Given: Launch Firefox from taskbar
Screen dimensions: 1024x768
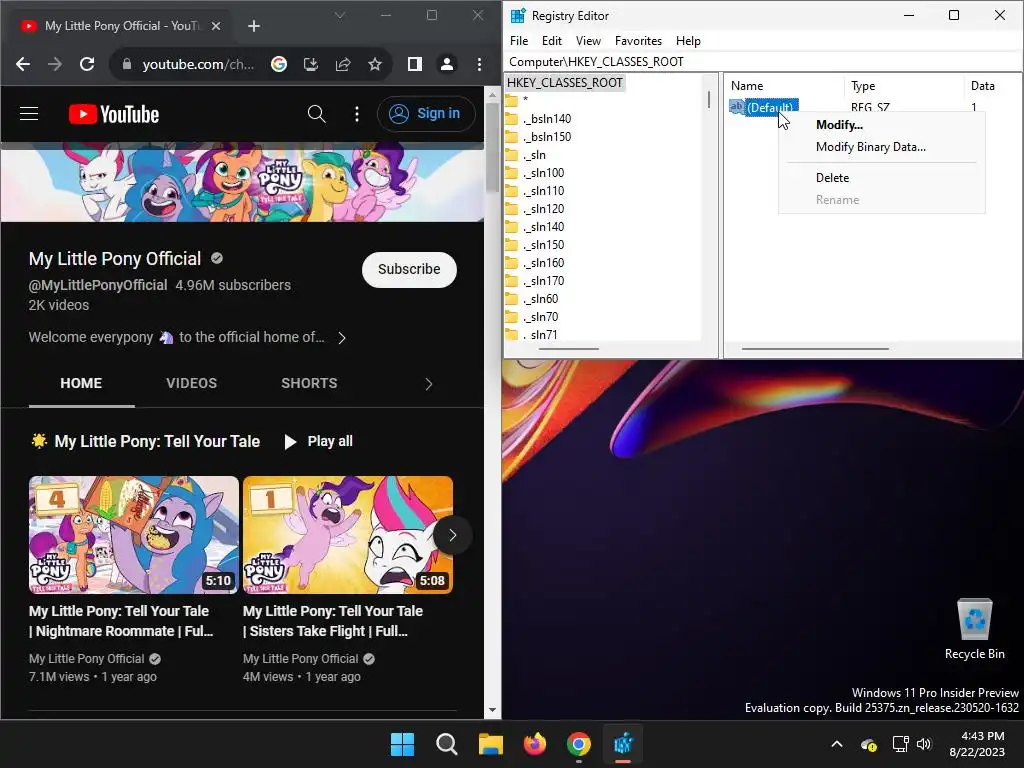Looking at the screenshot, I should (x=535, y=744).
